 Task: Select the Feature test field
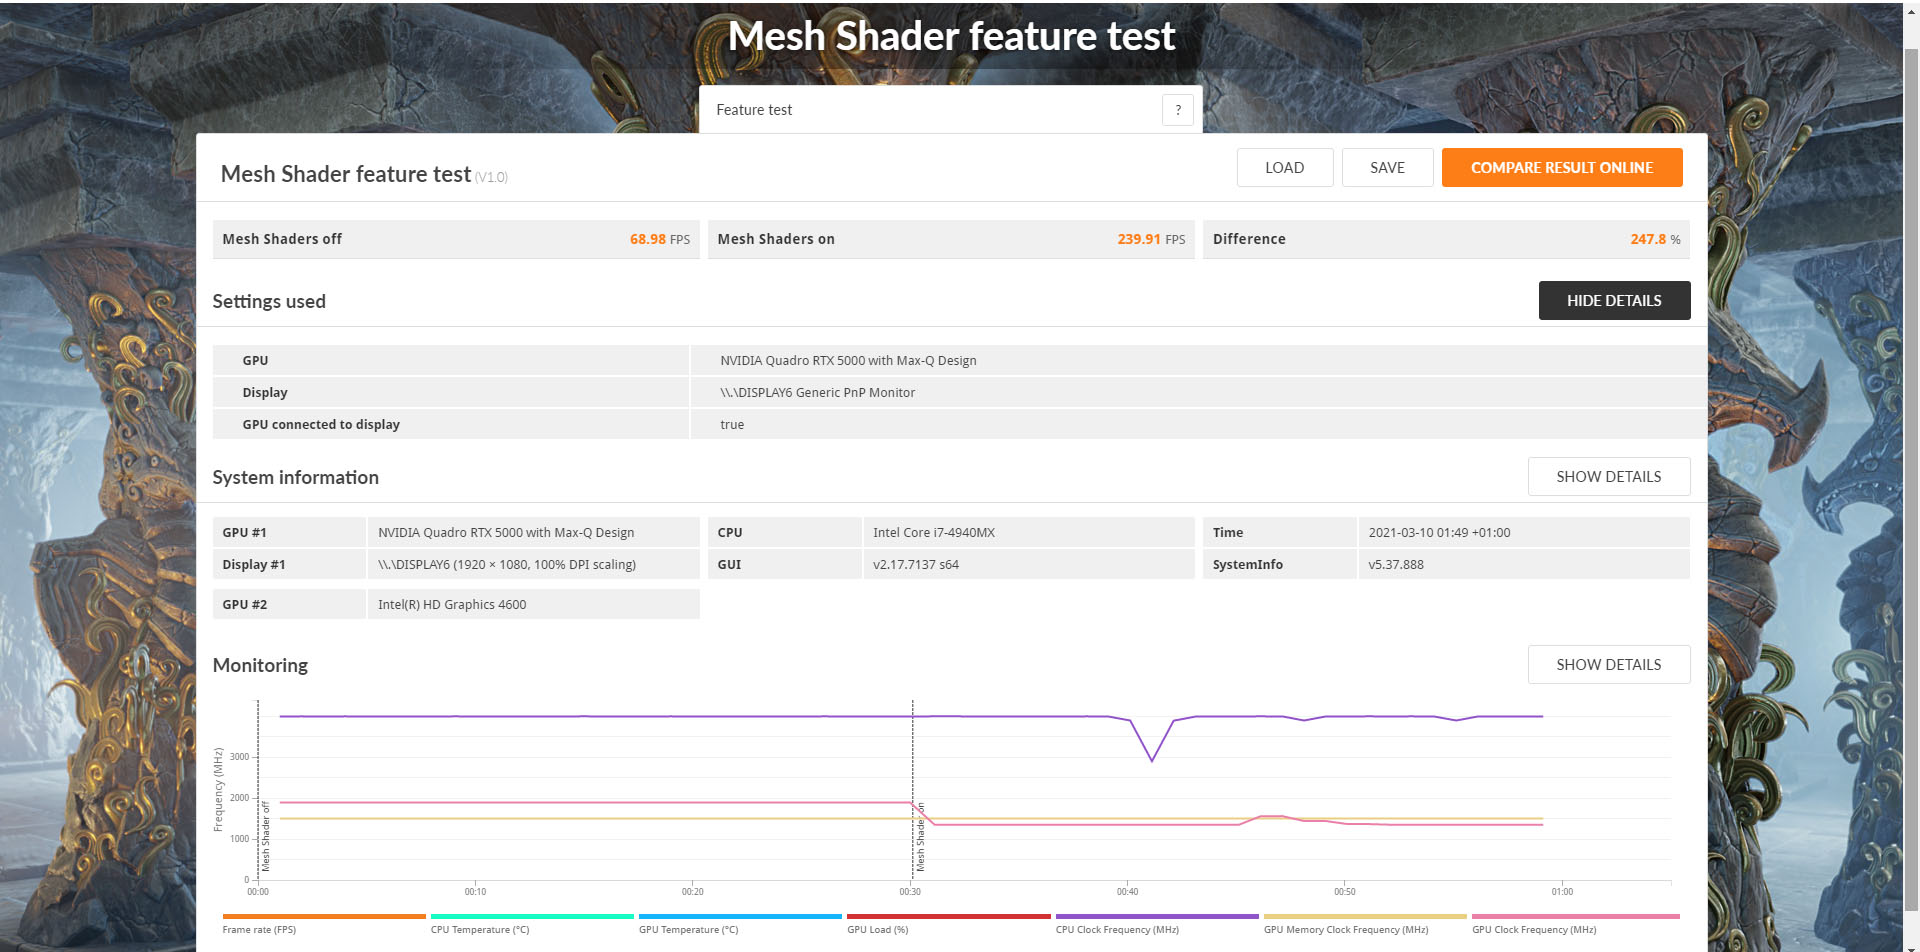coord(950,110)
